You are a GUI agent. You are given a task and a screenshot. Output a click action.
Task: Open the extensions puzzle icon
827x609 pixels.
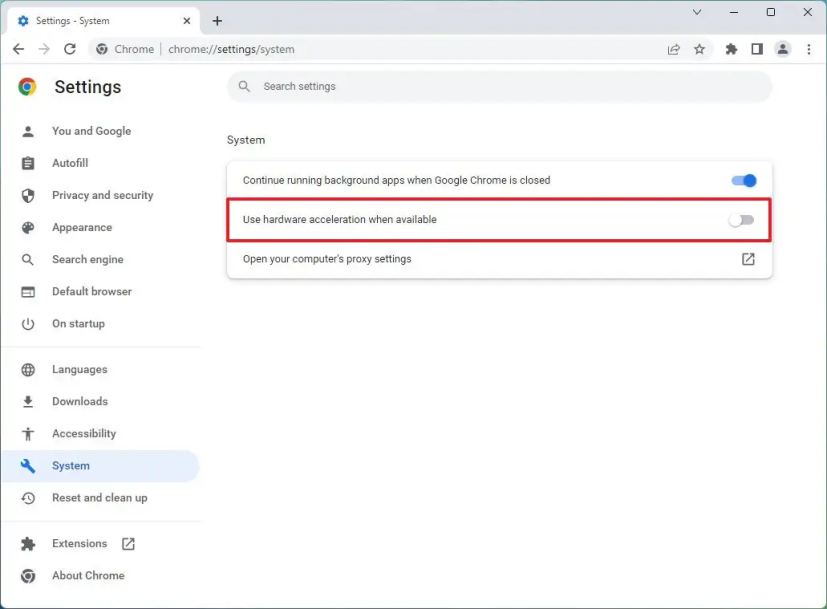731,49
